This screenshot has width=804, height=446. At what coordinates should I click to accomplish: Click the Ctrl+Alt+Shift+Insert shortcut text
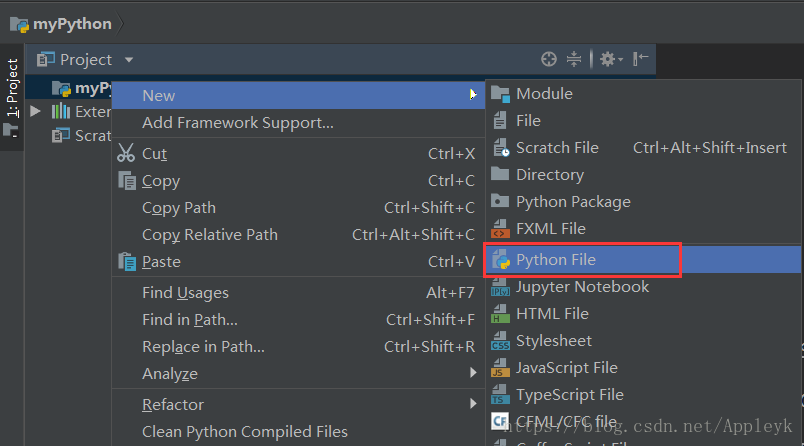(710, 148)
